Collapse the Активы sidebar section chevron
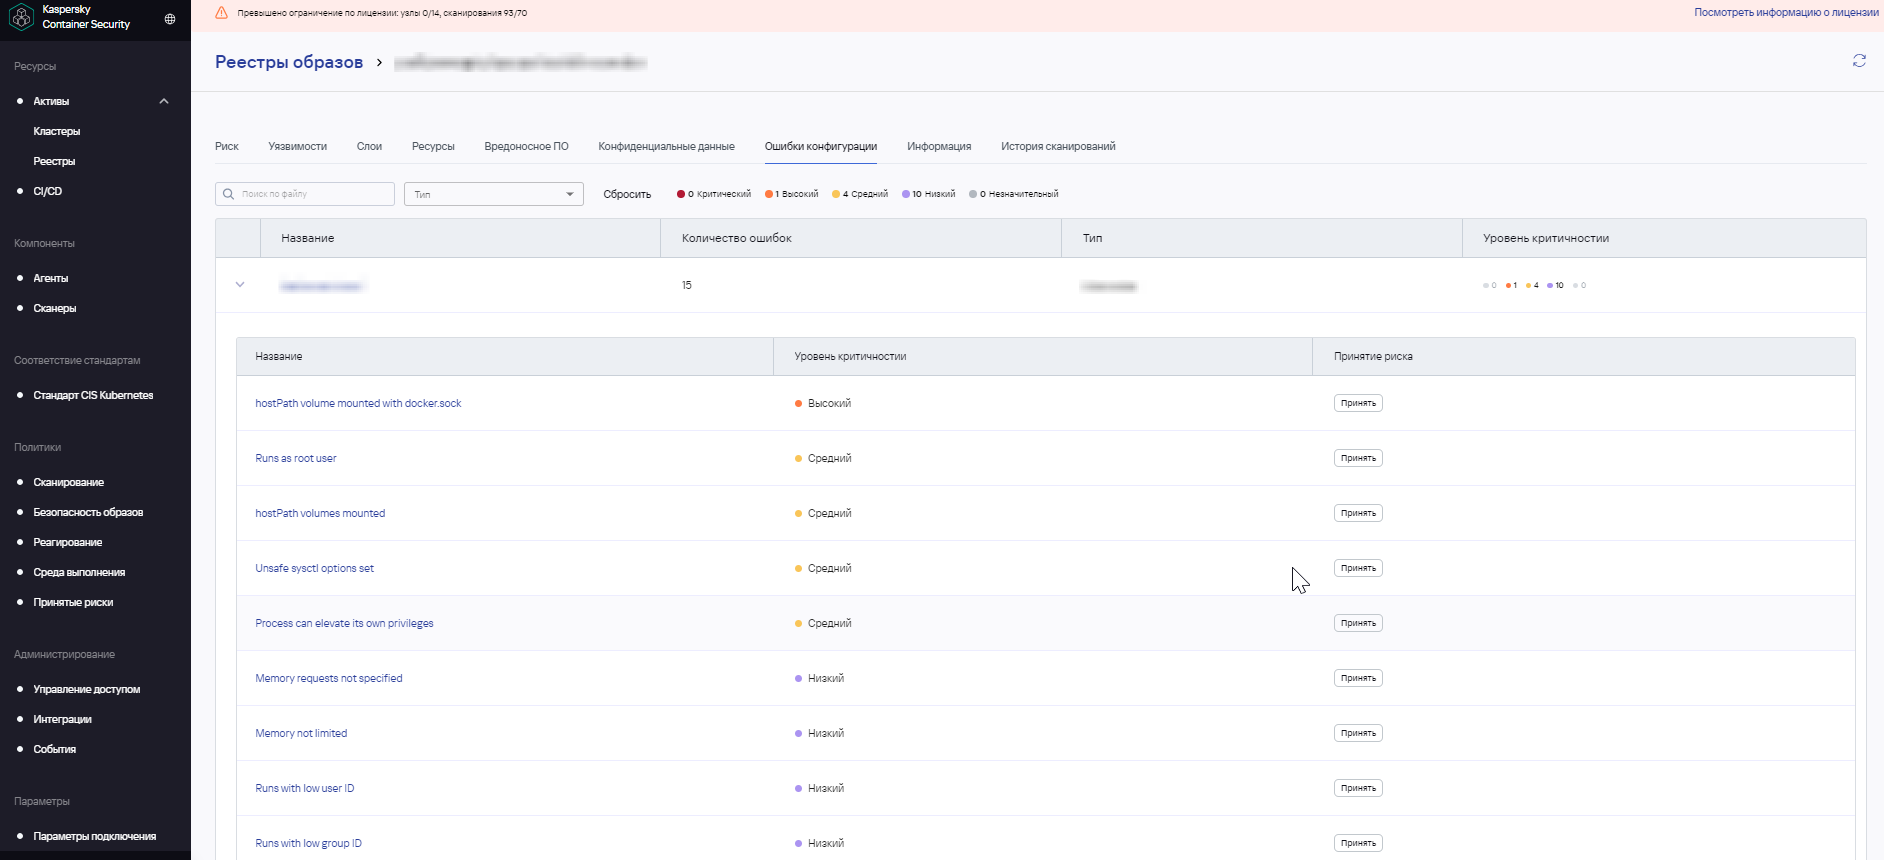1884x860 pixels. (164, 101)
